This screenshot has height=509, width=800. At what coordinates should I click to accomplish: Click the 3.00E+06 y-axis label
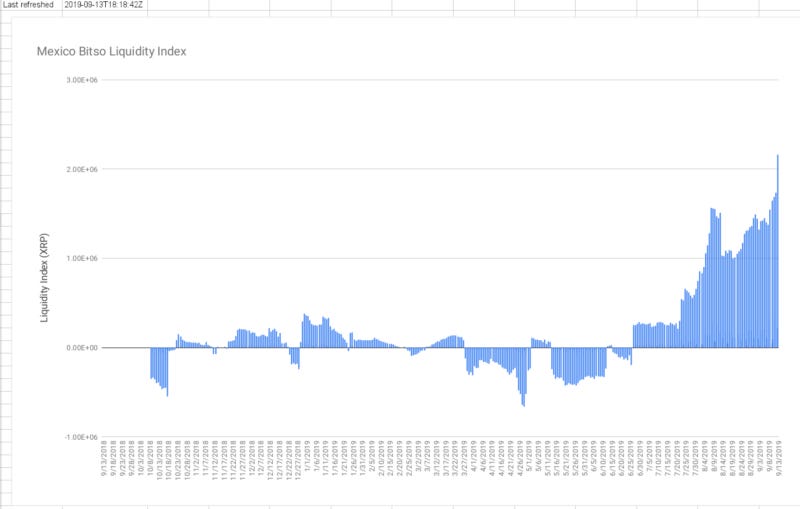pyautogui.click(x=82, y=80)
